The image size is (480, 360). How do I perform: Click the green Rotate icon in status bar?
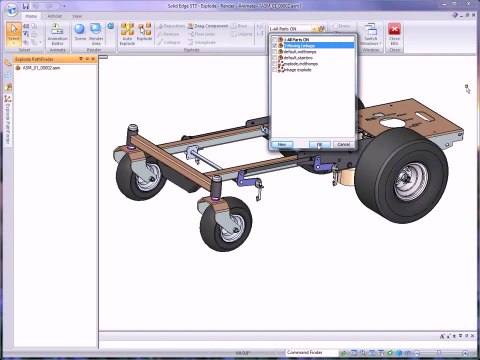[x=390, y=353]
